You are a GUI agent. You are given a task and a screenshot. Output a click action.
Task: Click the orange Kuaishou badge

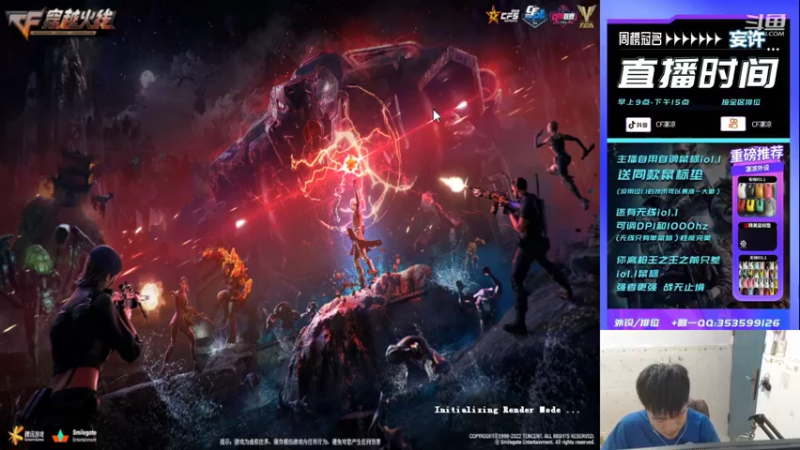coord(733,123)
